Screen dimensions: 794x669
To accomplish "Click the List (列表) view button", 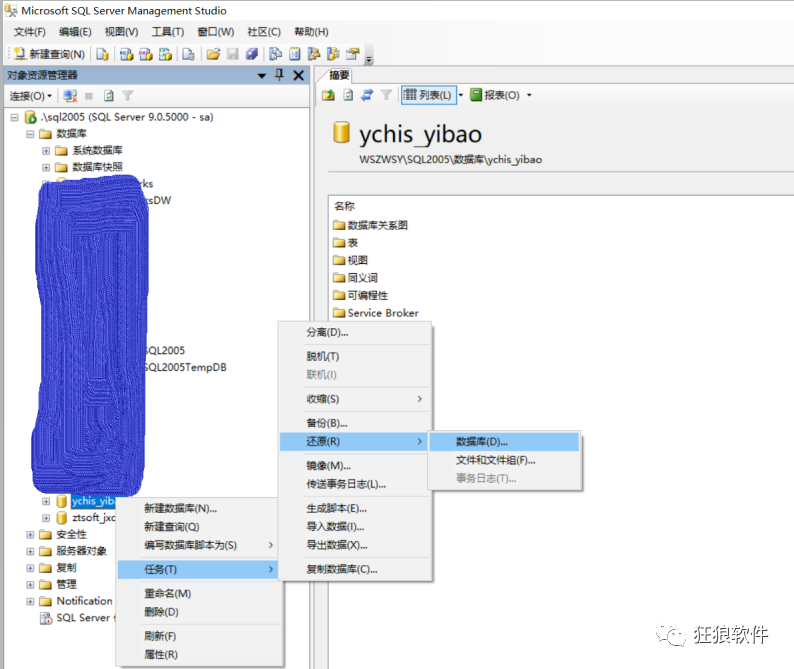I will pyautogui.click(x=428, y=95).
